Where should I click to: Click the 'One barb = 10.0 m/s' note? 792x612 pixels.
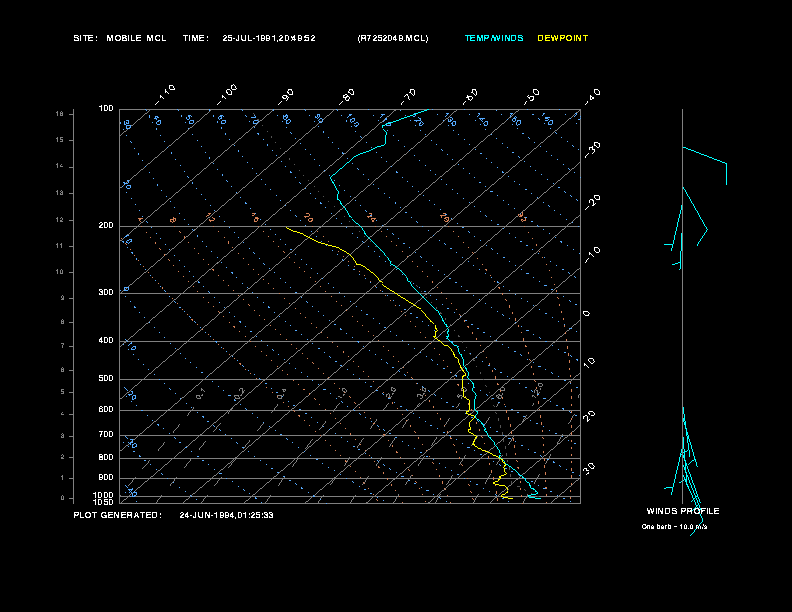(x=674, y=527)
